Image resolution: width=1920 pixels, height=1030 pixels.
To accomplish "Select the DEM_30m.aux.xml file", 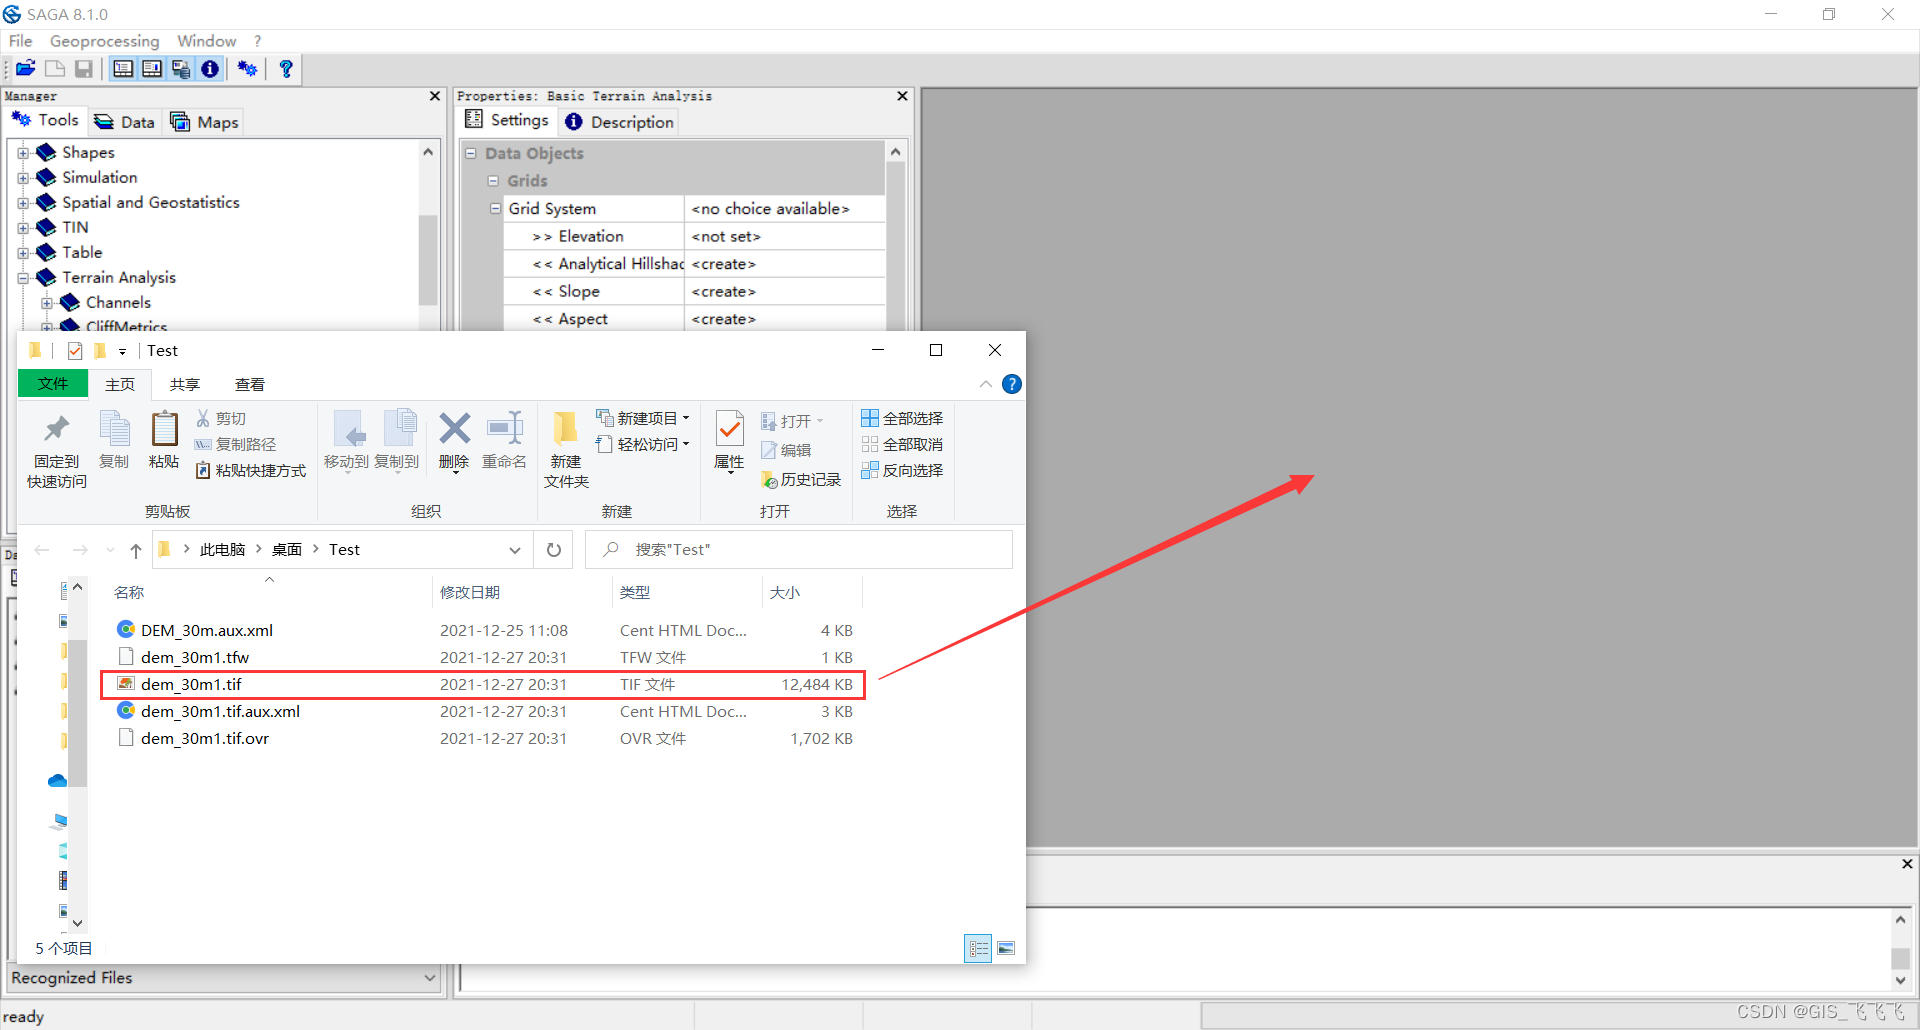I will (483, 630).
